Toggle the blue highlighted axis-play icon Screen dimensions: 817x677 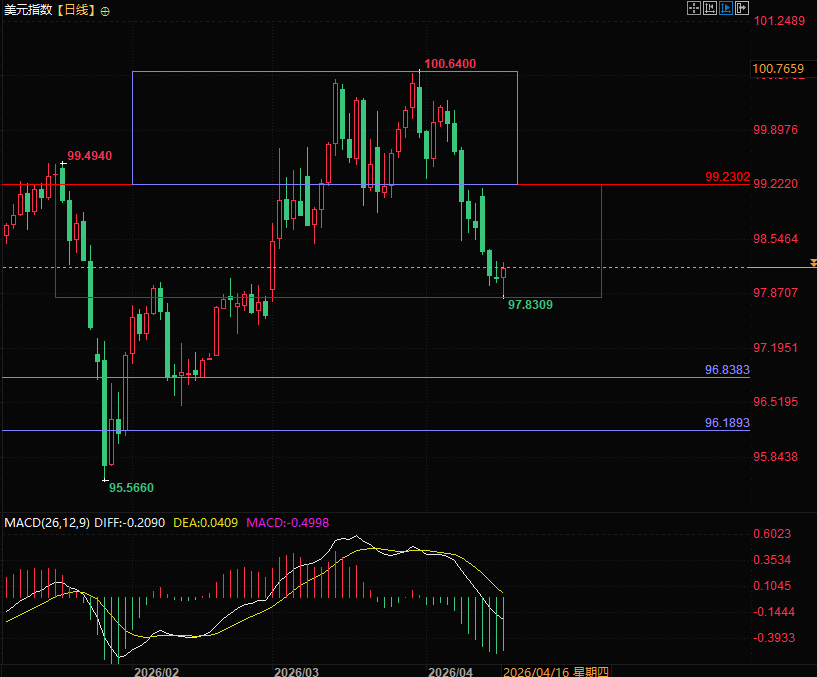tap(725, 8)
